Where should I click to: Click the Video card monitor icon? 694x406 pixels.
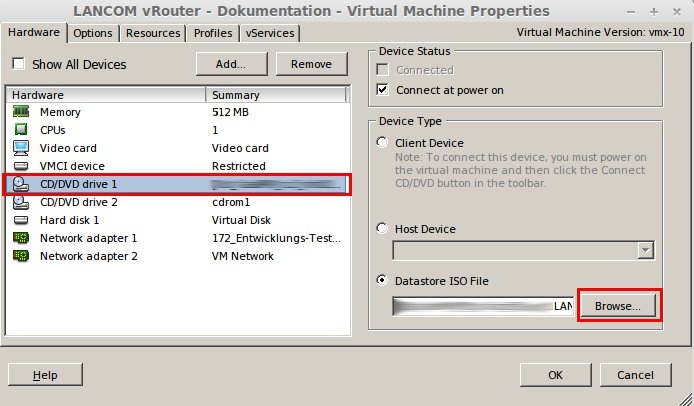click(x=21, y=148)
